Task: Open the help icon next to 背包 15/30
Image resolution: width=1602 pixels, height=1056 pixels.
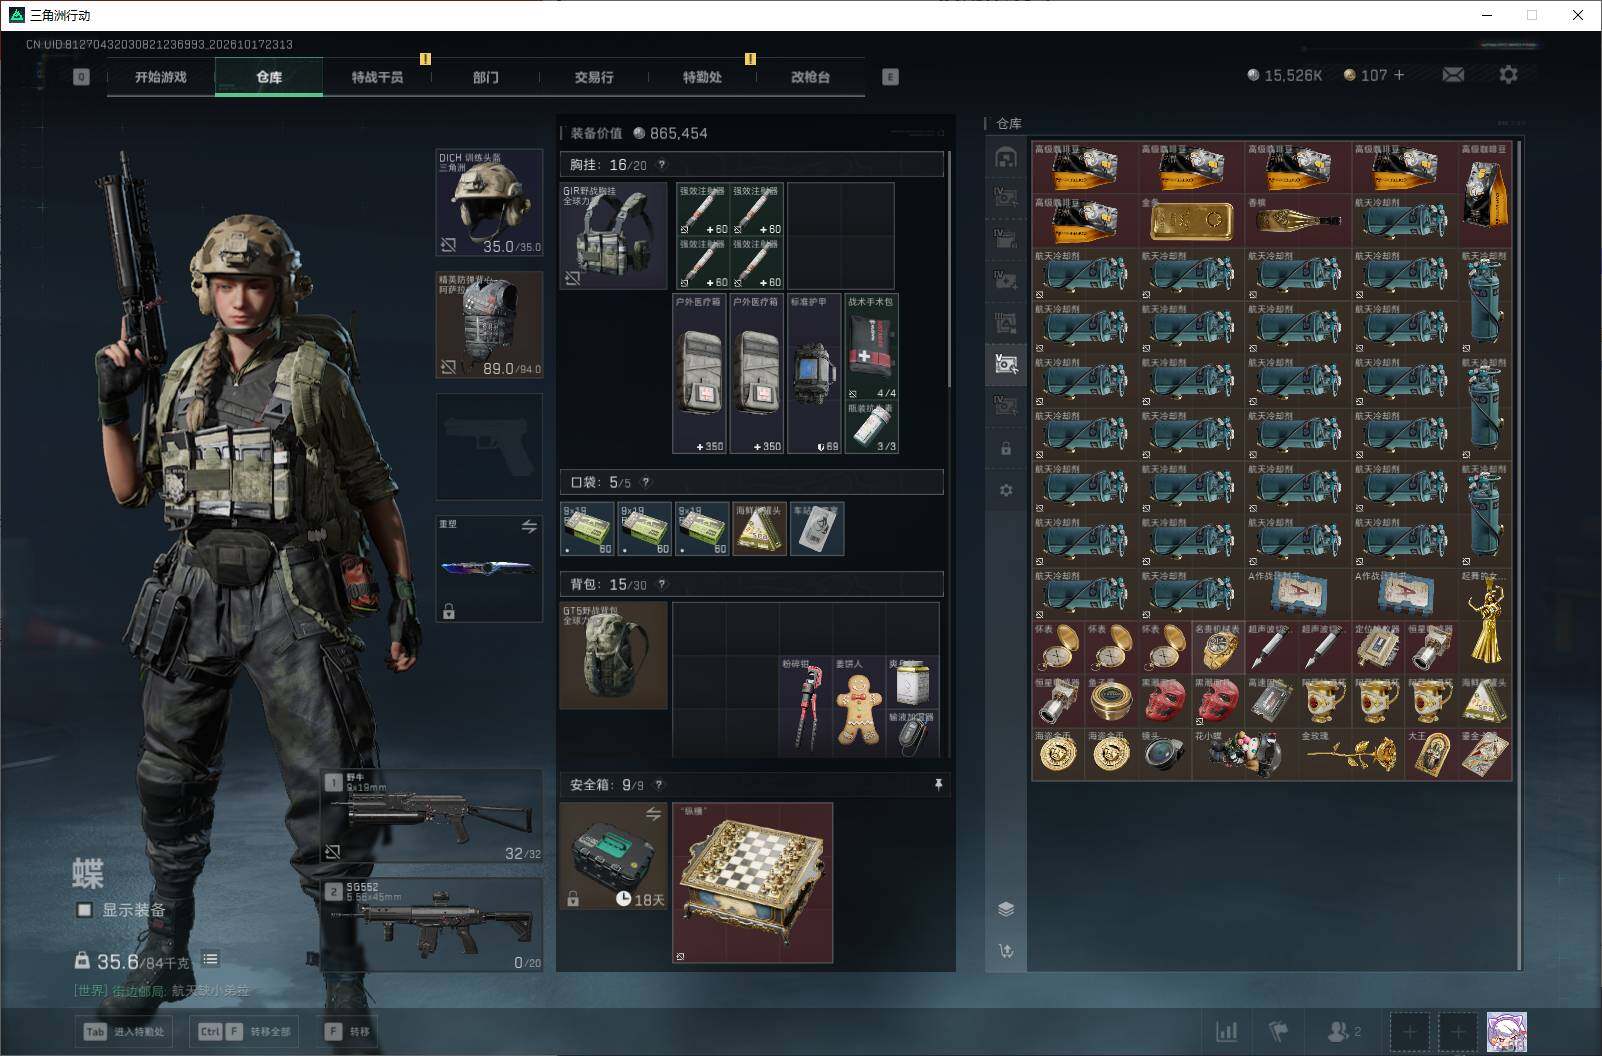Action: tap(661, 584)
